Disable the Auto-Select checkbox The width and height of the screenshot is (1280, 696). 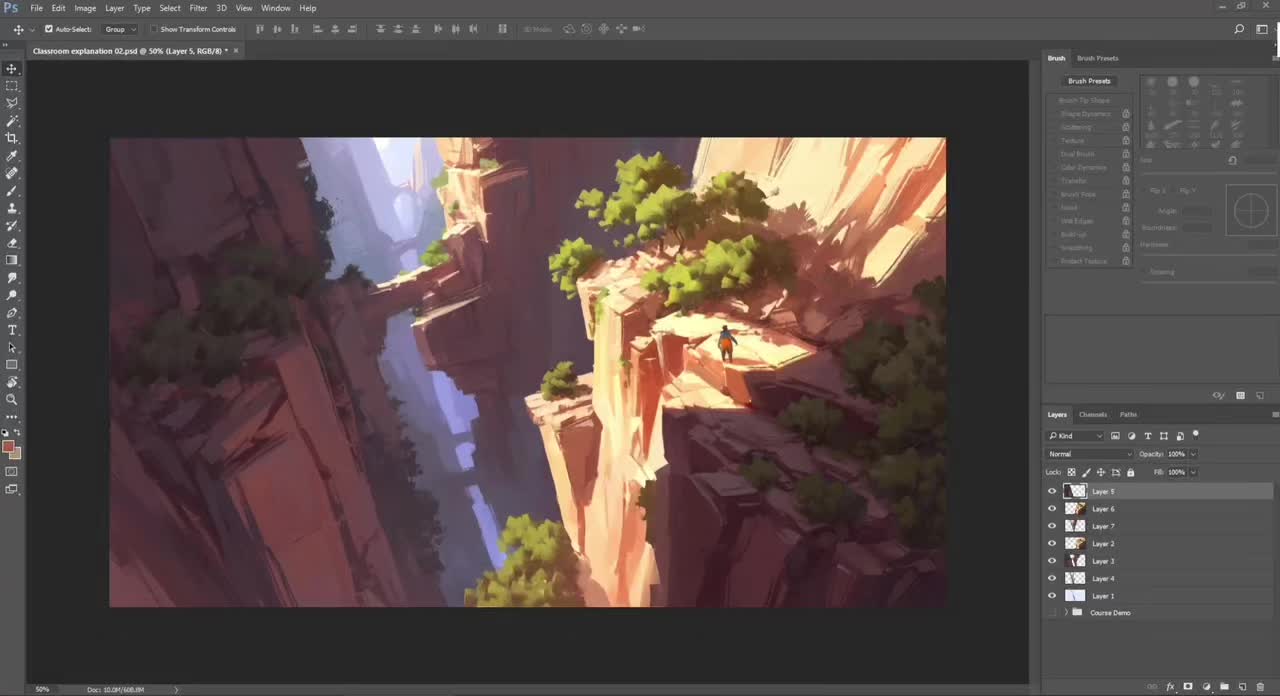(49, 29)
